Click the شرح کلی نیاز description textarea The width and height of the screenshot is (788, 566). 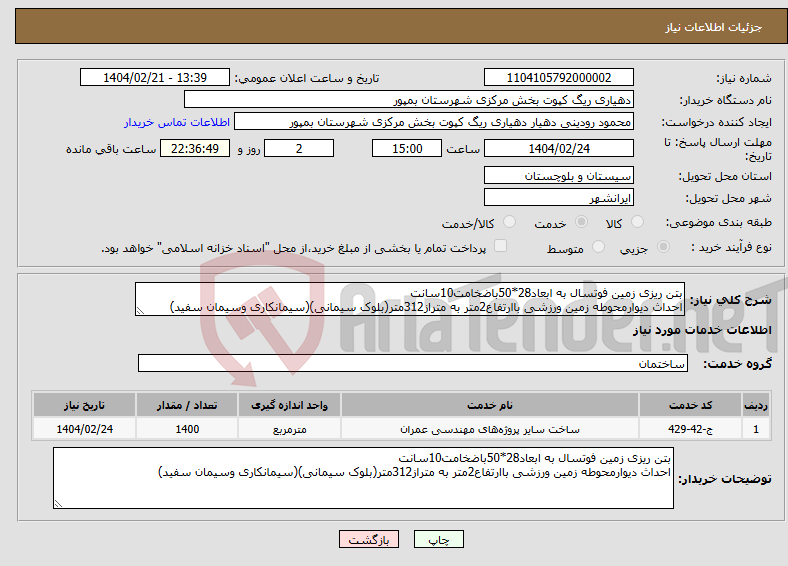click(410, 299)
